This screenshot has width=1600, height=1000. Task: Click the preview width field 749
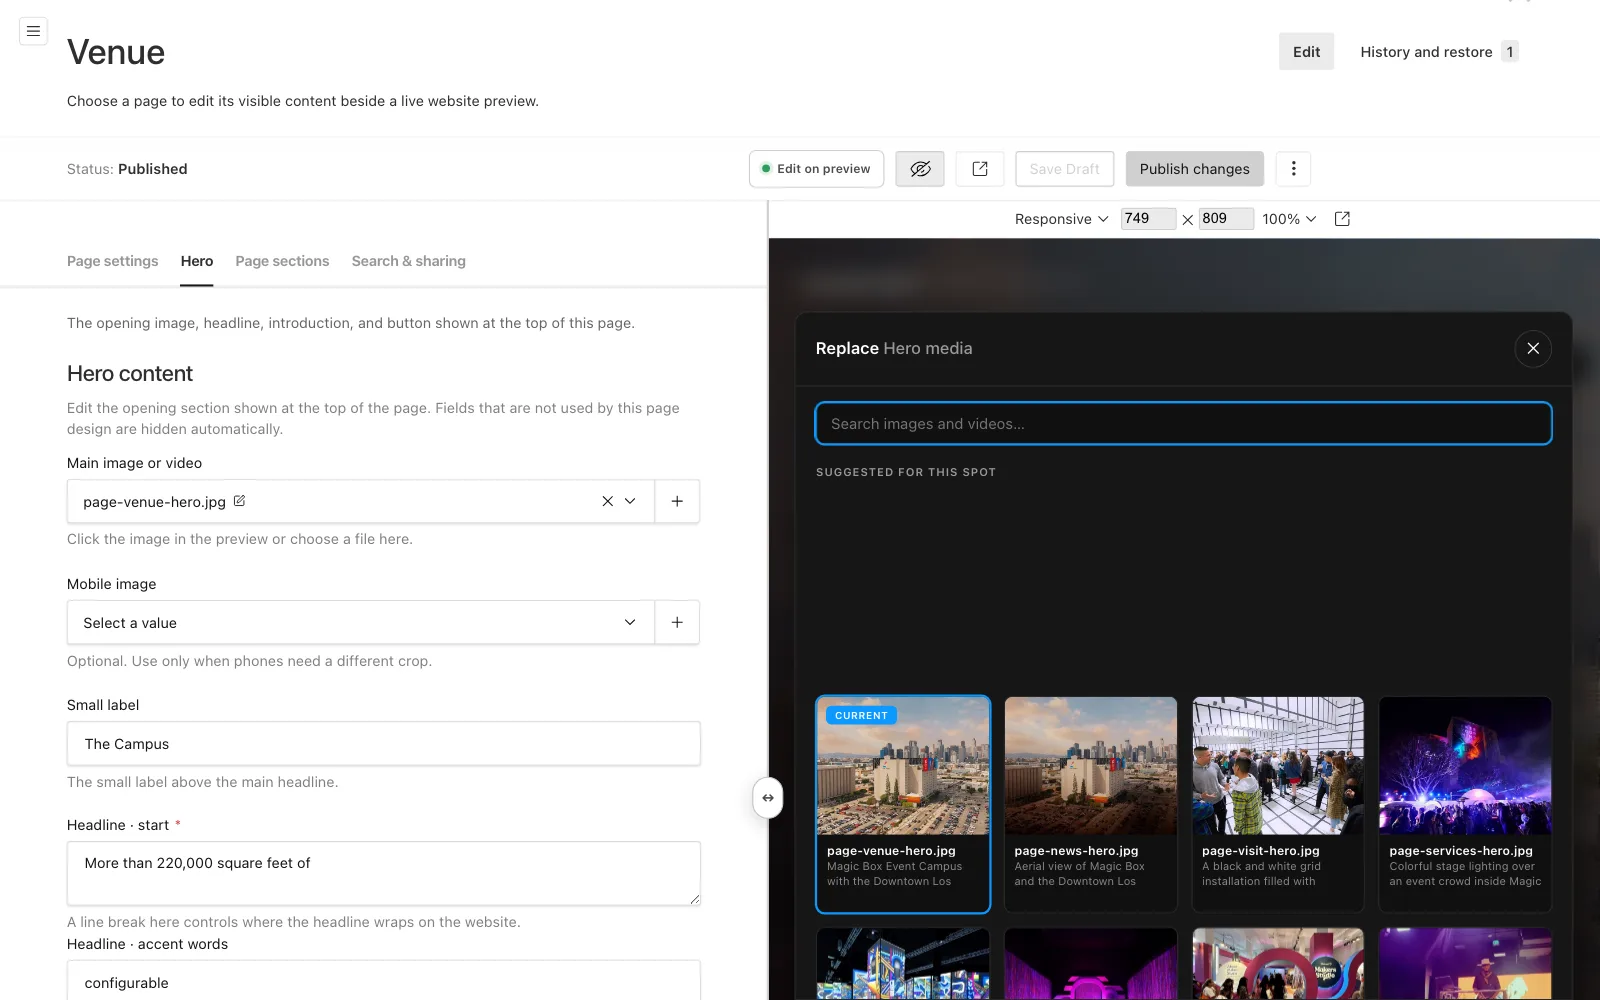click(1148, 219)
